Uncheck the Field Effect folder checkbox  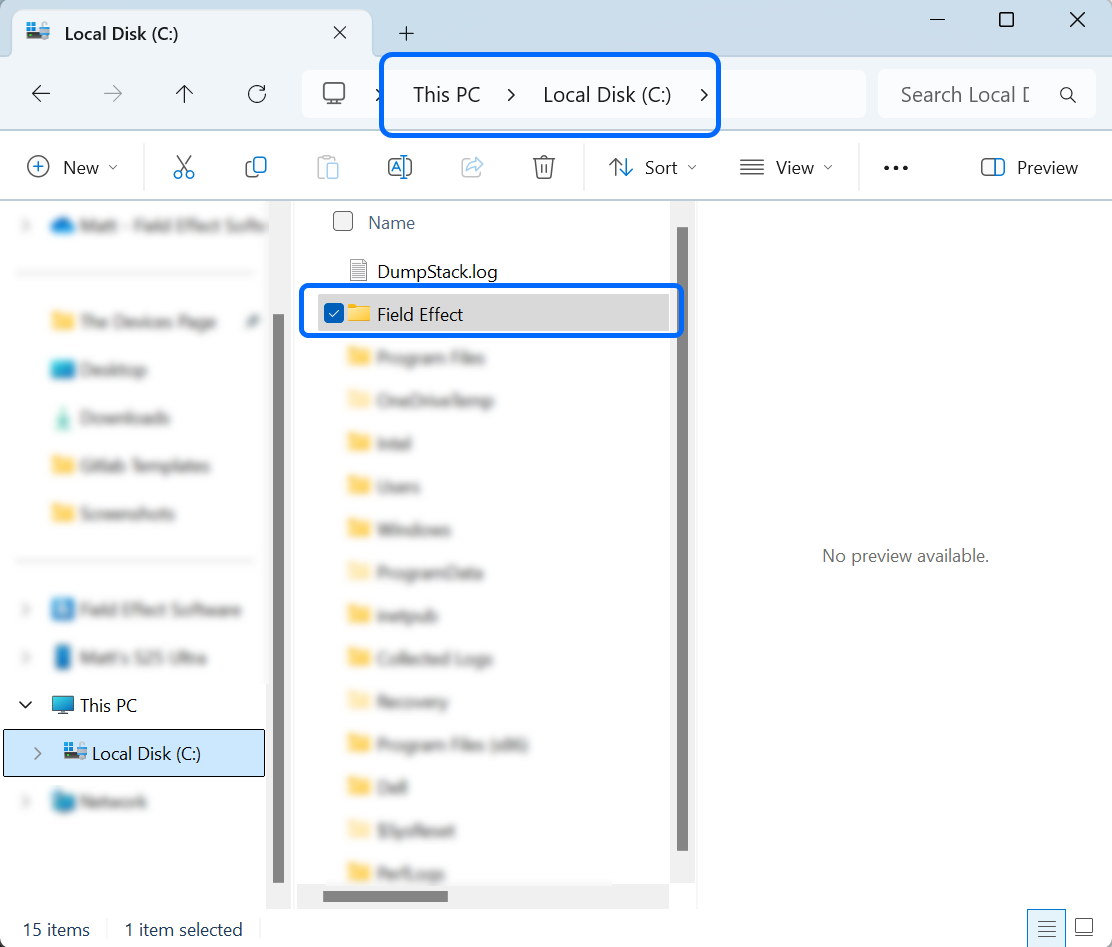pyautogui.click(x=333, y=313)
